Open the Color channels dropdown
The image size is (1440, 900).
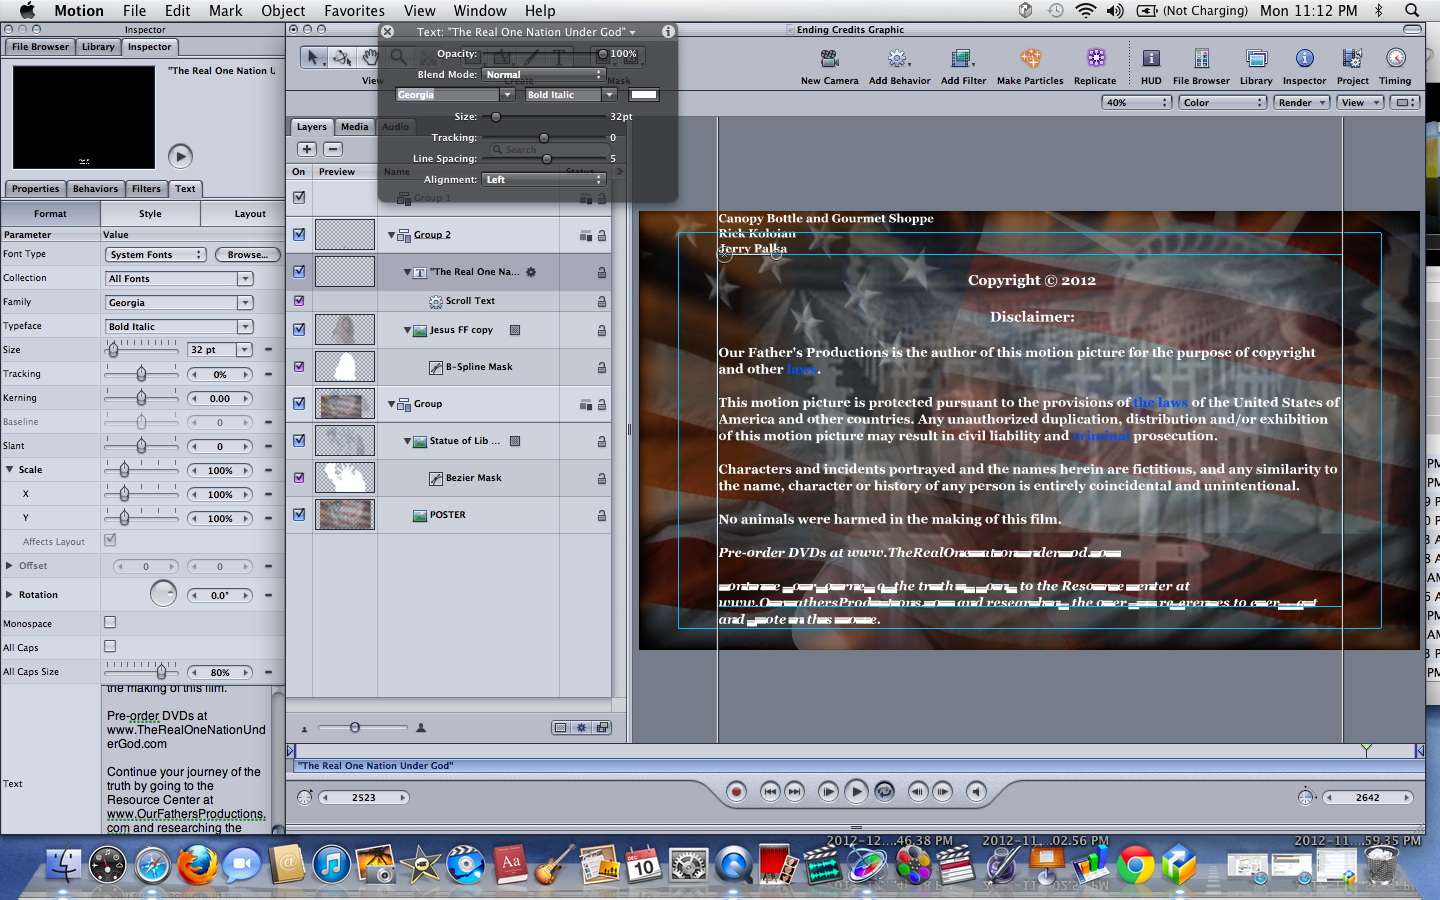click(x=1222, y=102)
